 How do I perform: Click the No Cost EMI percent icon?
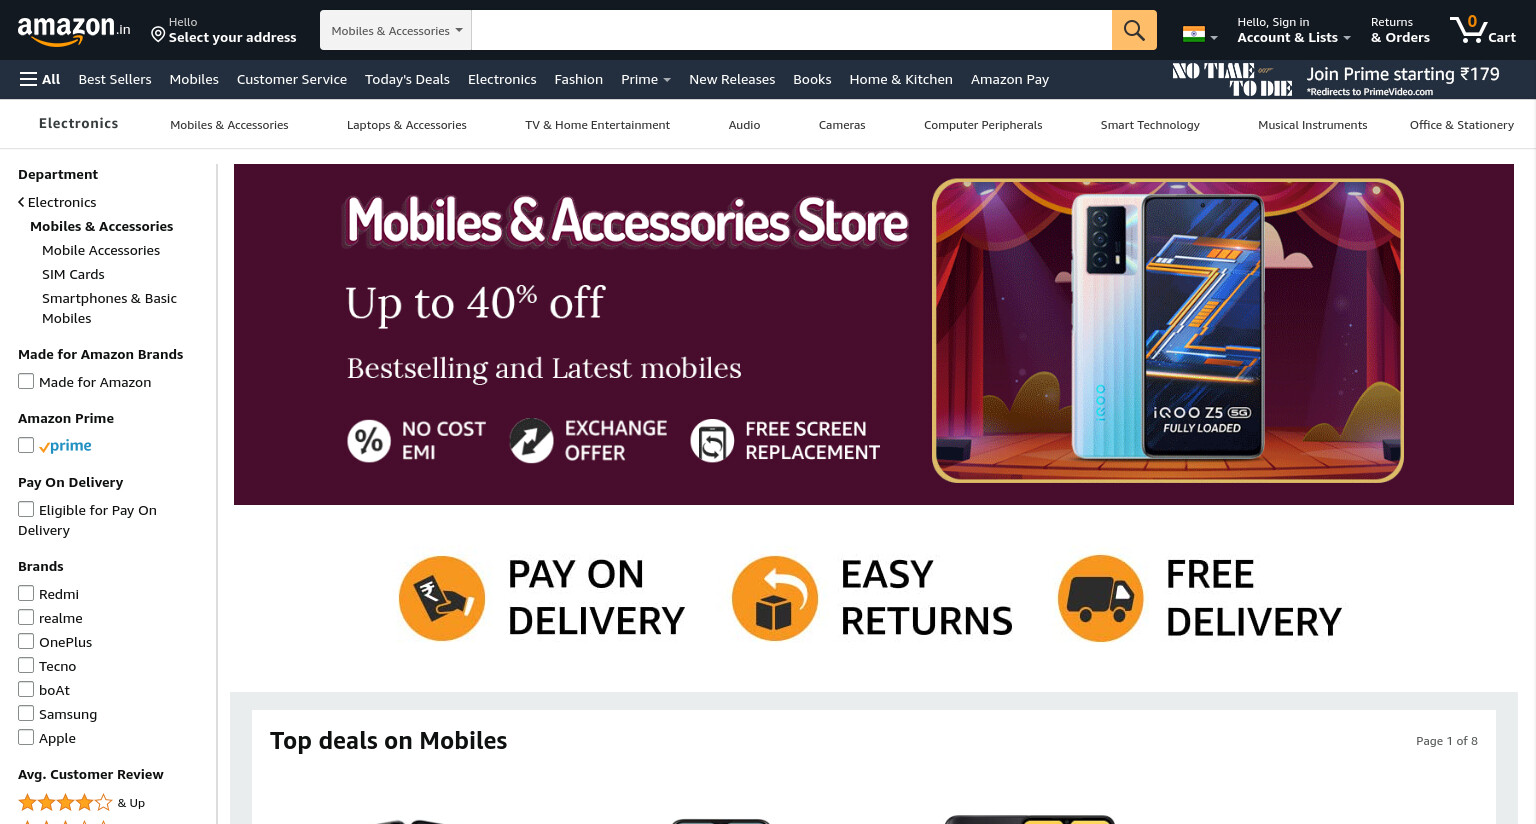click(369, 440)
